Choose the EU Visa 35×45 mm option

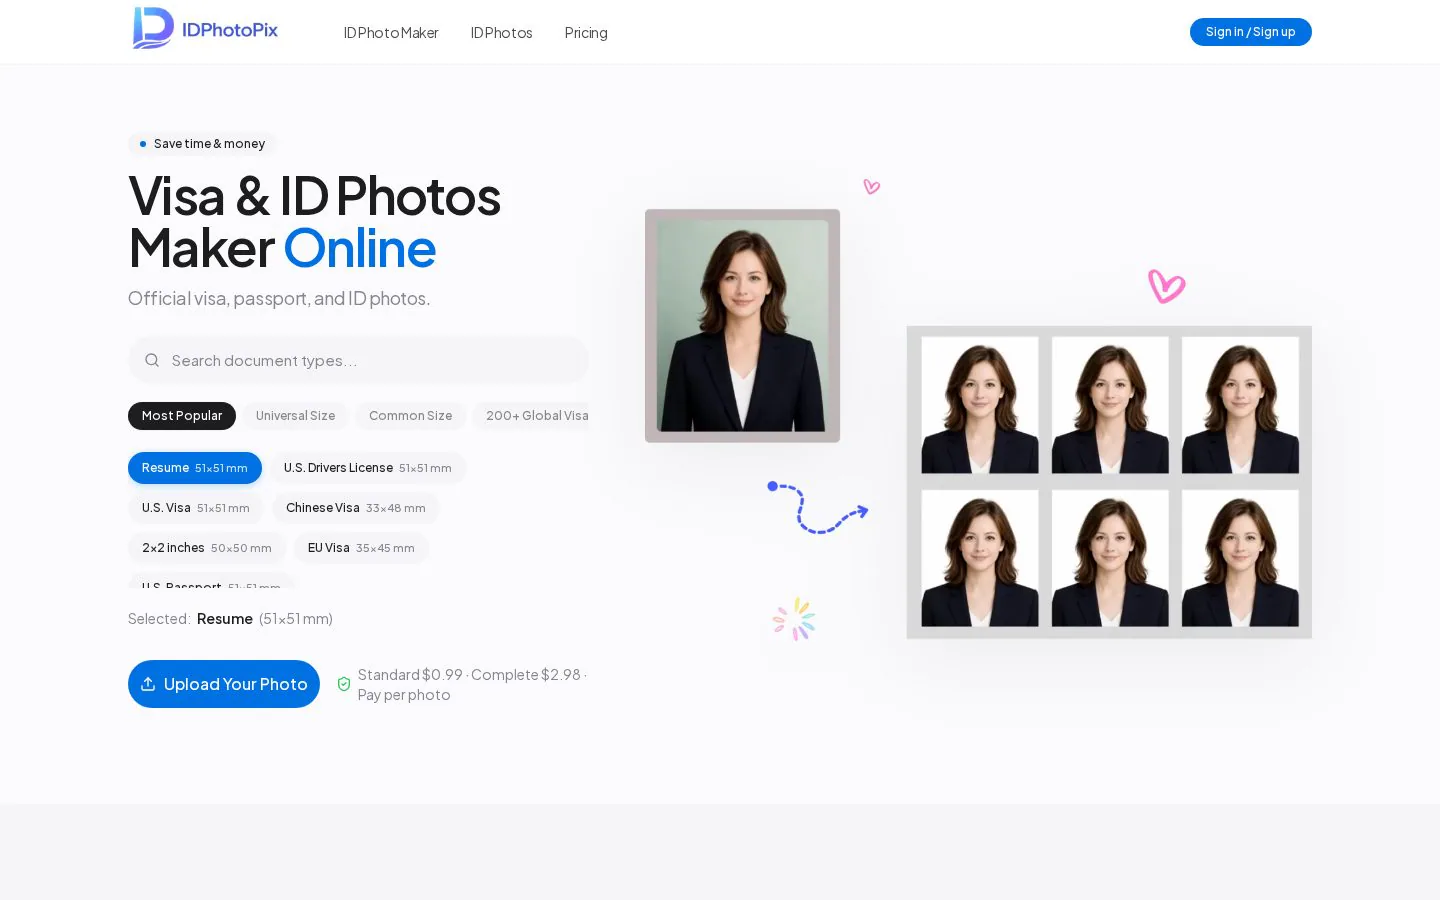pyautogui.click(x=361, y=548)
